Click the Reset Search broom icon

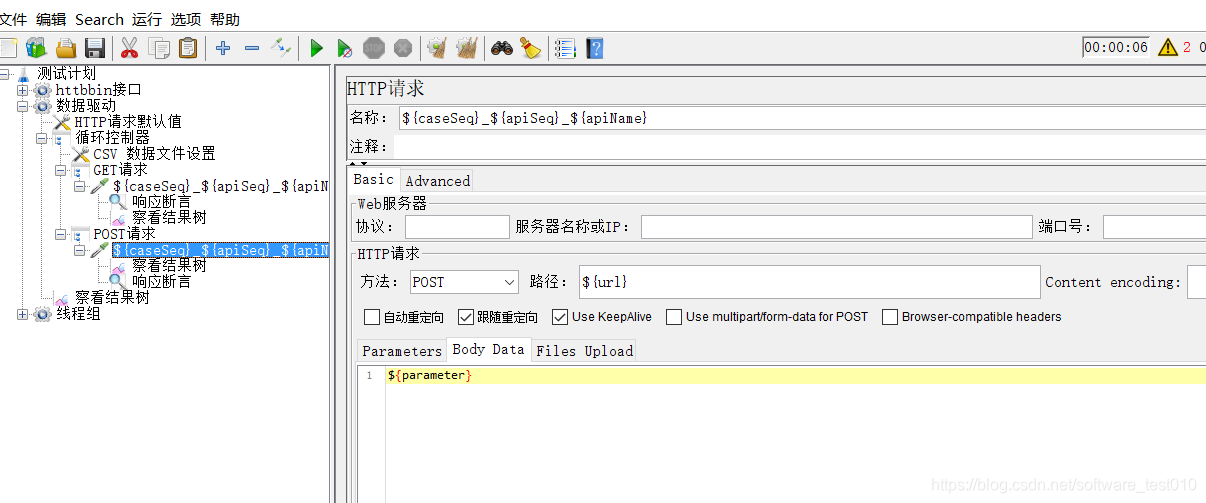click(530, 47)
